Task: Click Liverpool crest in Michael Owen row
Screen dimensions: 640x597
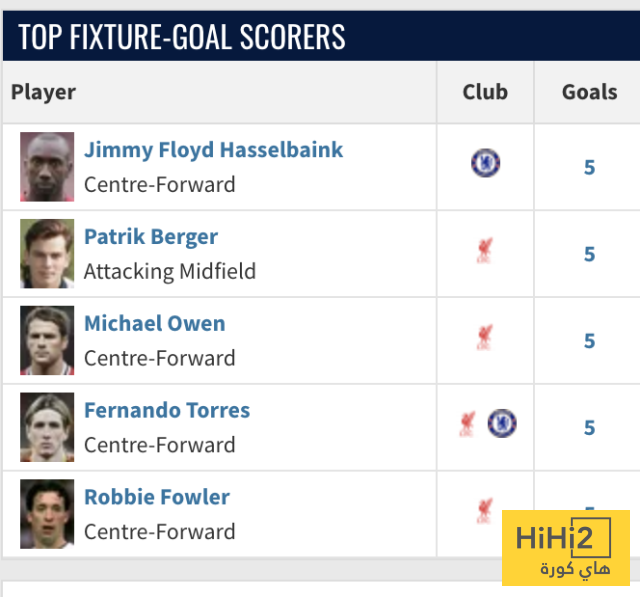Action: coord(485,337)
